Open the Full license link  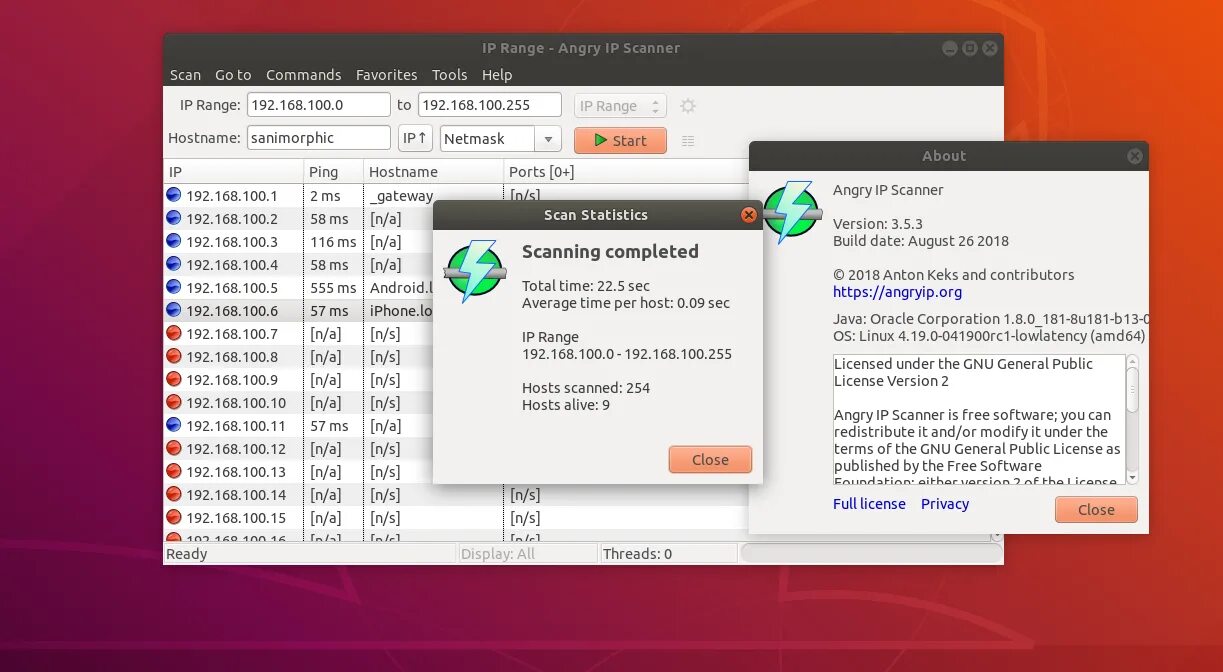click(x=869, y=504)
